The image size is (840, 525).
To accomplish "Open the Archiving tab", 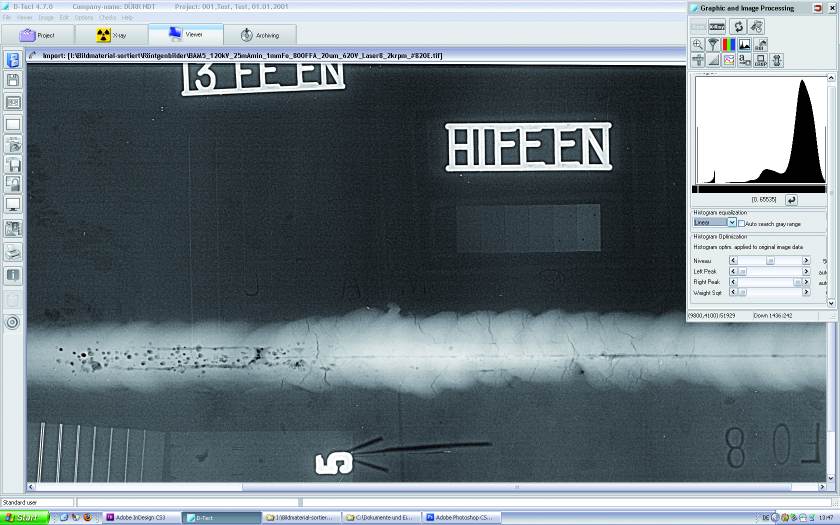I will point(260,35).
